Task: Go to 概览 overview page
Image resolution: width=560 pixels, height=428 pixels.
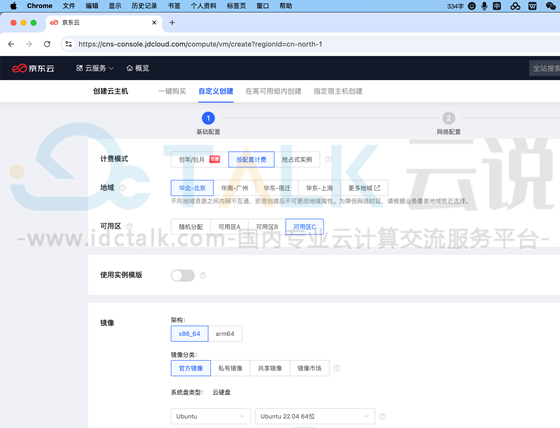Action: coord(138,68)
